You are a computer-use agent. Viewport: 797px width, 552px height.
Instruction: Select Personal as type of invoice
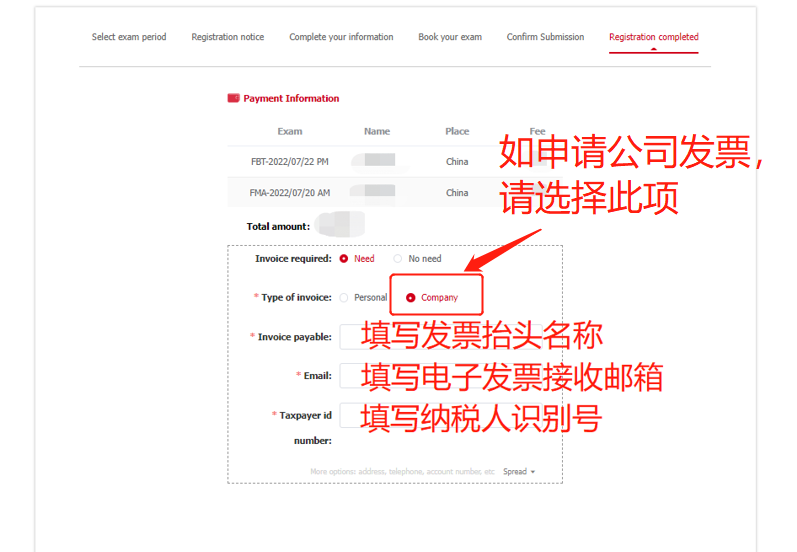point(345,298)
